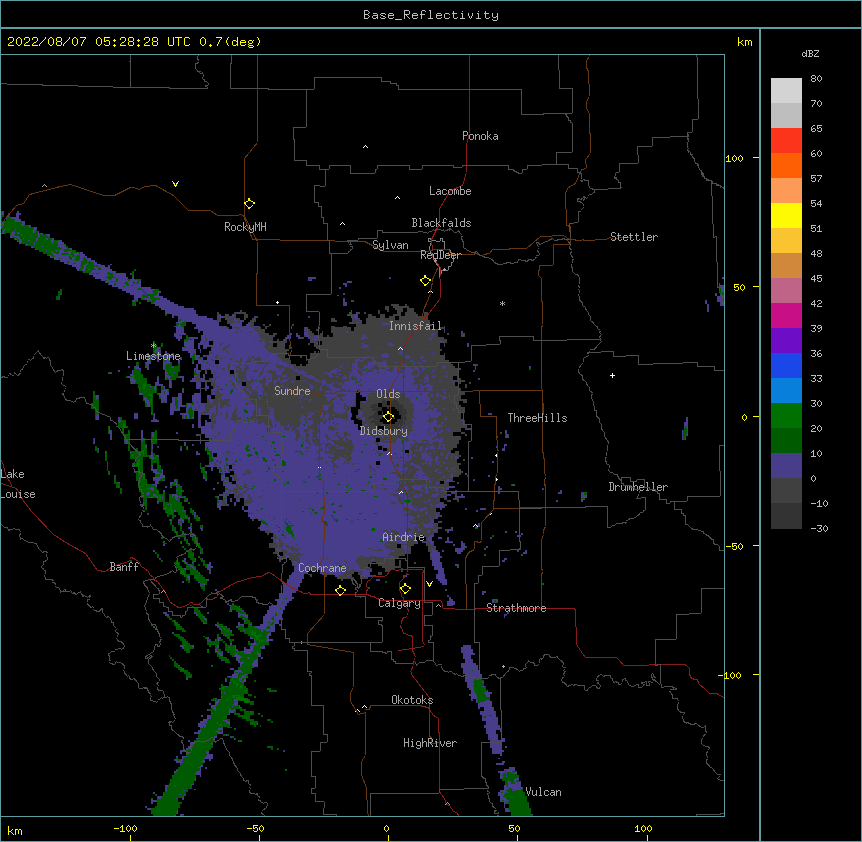Click the Base_Reflectivity title

click(x=431, y=15)
